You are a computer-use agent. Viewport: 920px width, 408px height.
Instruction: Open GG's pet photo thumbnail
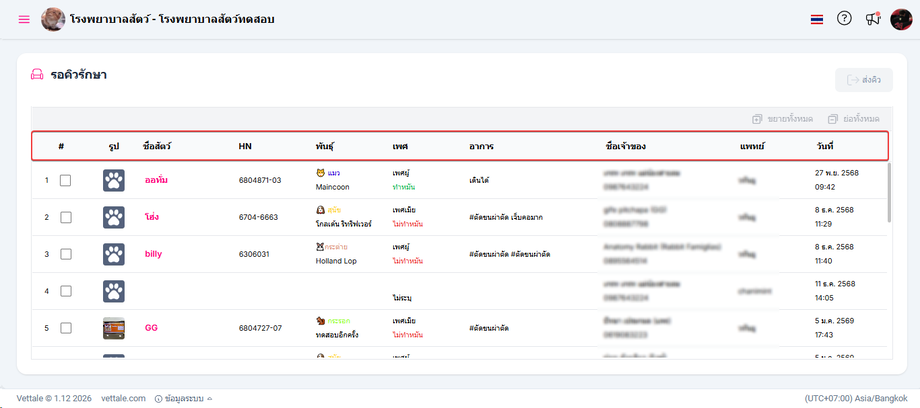114,328
